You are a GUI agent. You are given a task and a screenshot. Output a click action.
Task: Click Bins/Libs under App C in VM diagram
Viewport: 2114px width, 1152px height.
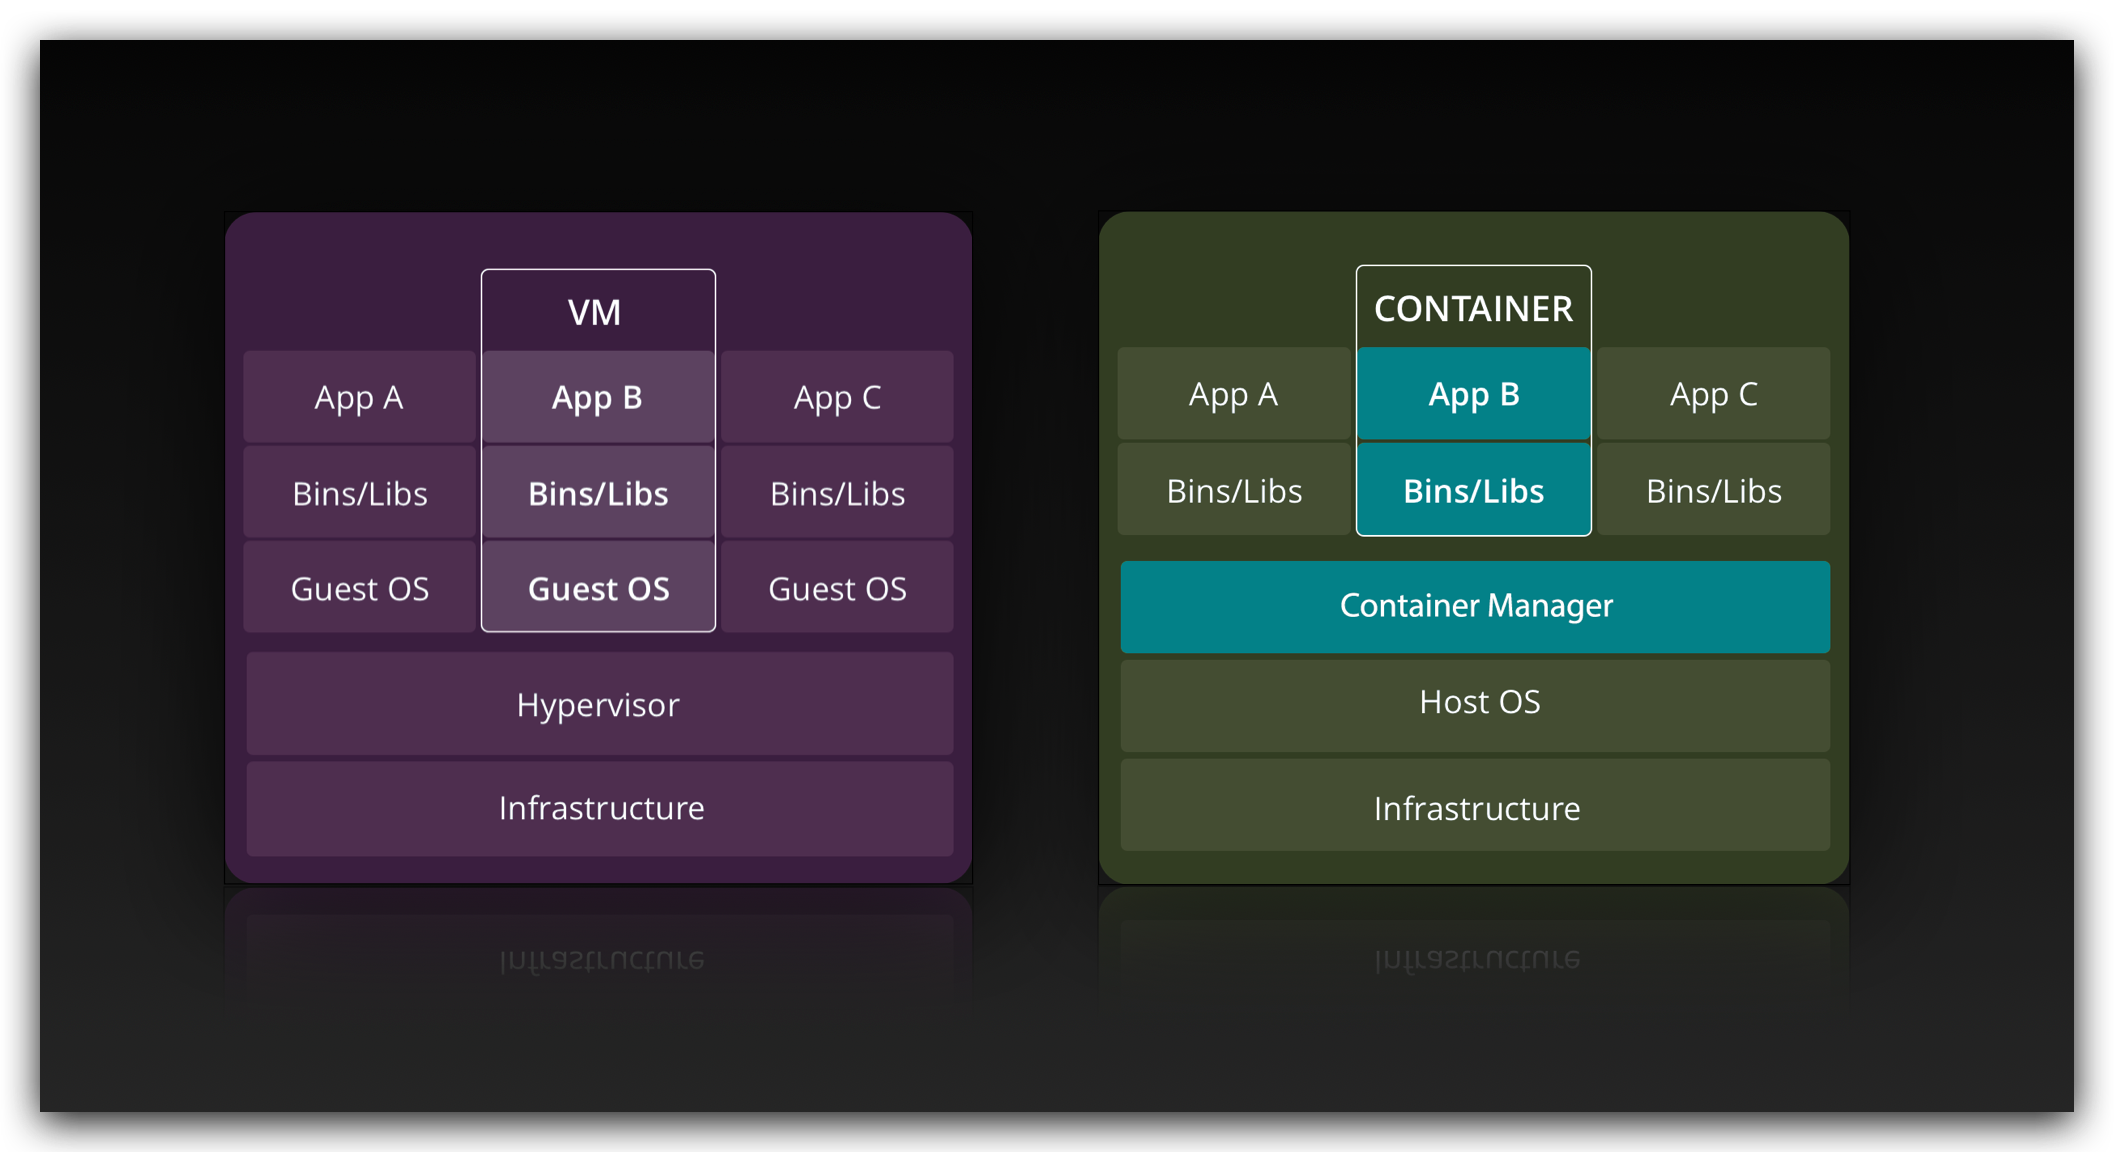pyautogui.click(x=837, y=493)
